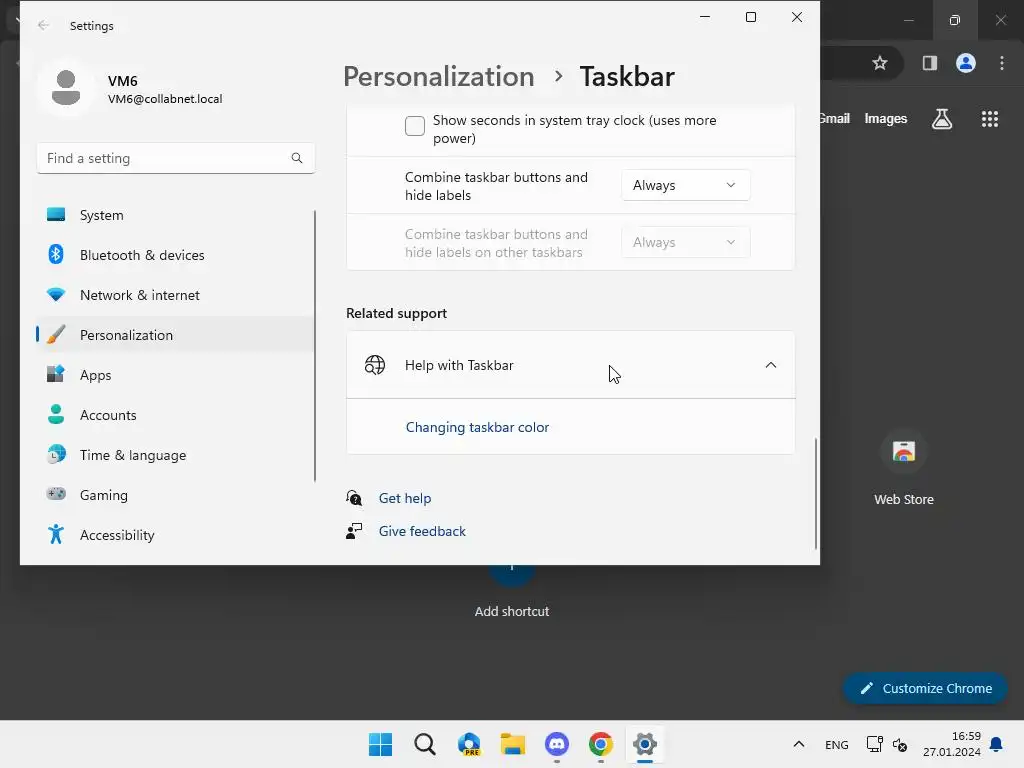Open Apps settings category
This screenshot has width=1024, height=768.
pyautogui.click(x=175, y=375)
